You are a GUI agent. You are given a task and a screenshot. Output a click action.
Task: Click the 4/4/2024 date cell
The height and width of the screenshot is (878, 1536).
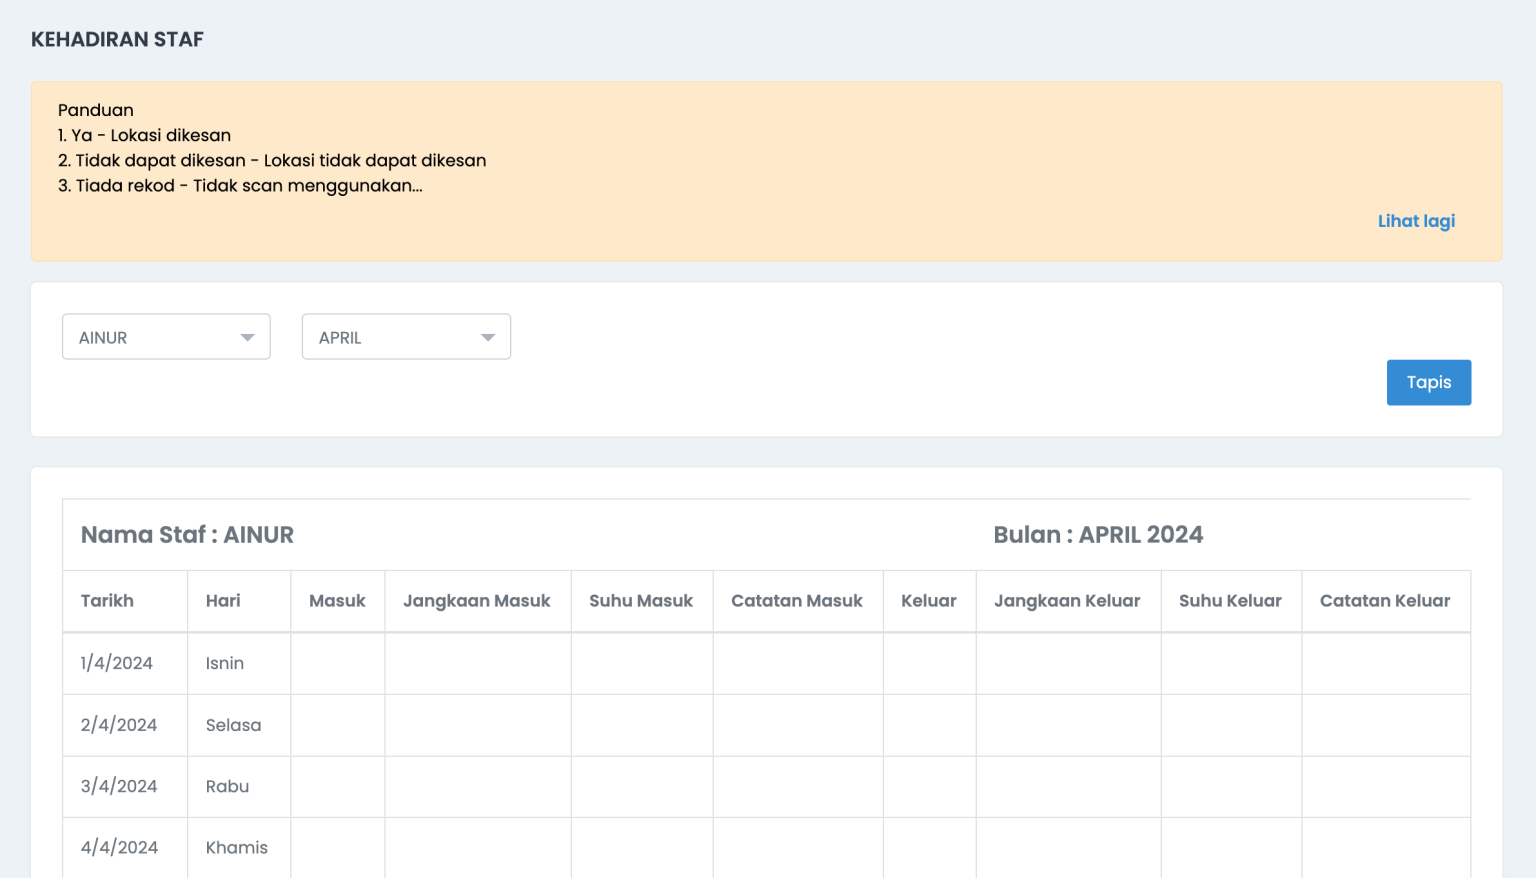point(119,847)
